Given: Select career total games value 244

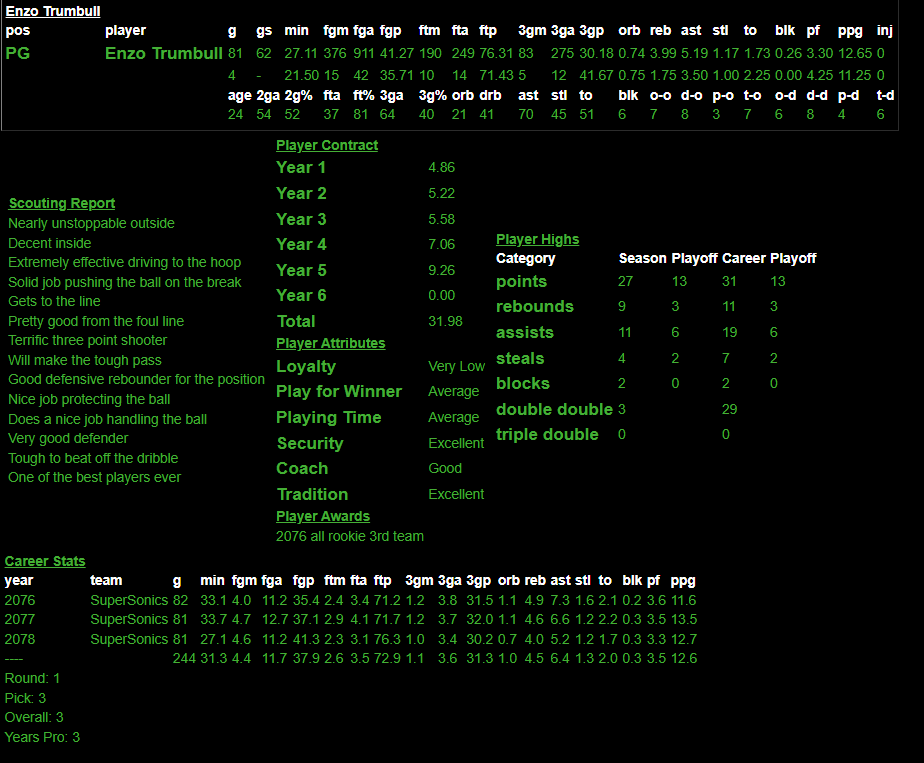Looking at the screenshot, I should point(184,658).
